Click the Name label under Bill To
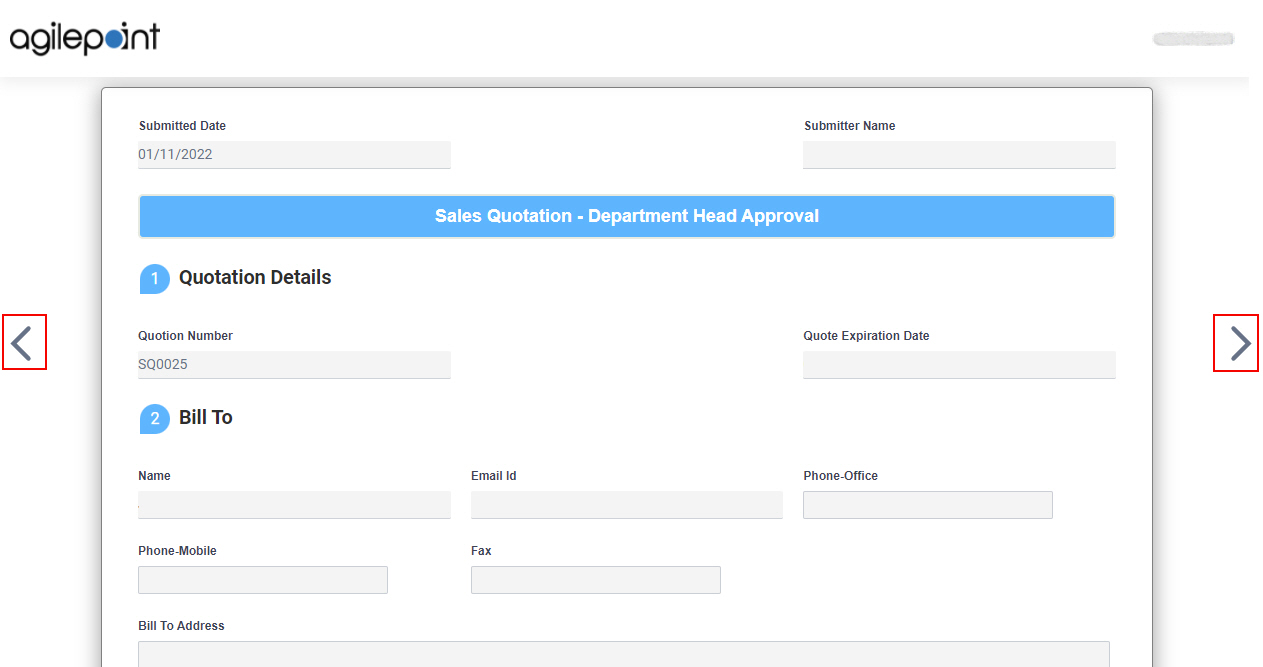The height and width of the screenshot is (667, 1263). point(155,476)
